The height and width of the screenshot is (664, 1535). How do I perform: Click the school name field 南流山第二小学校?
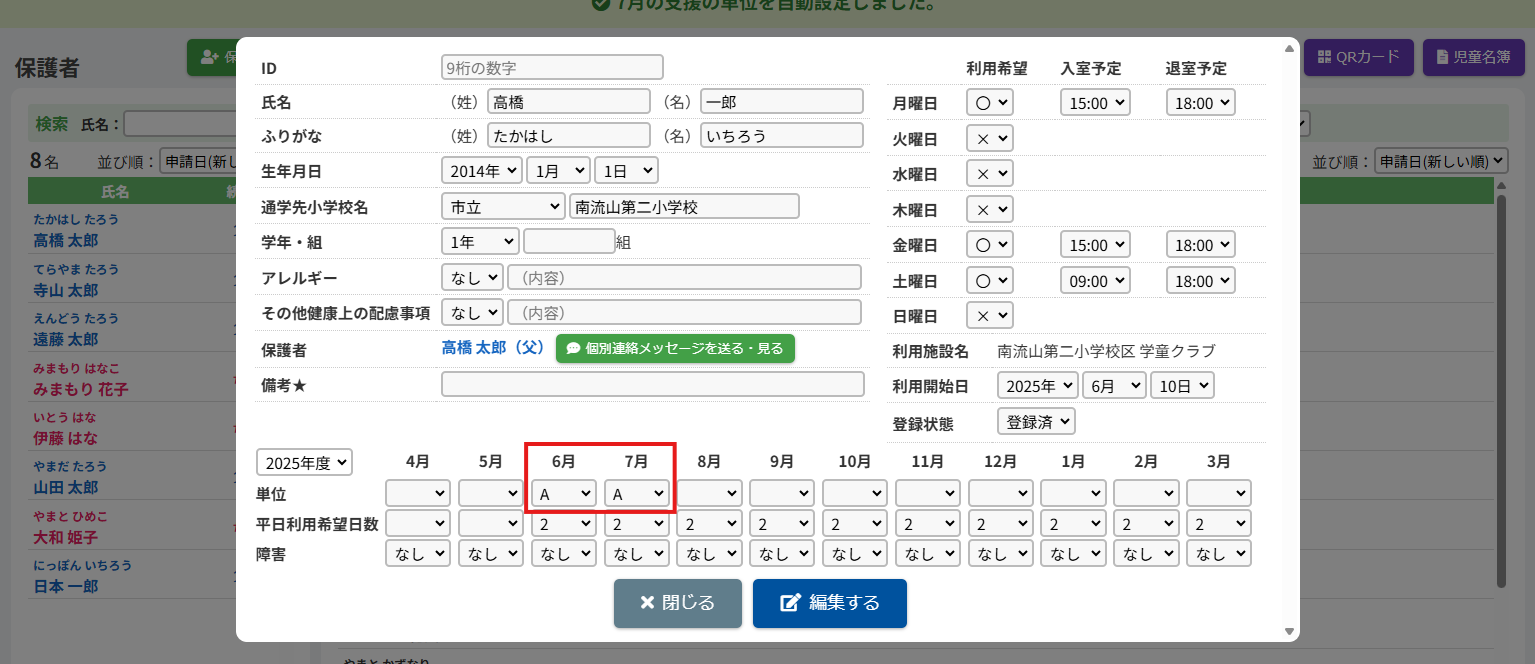pos(684,206)
